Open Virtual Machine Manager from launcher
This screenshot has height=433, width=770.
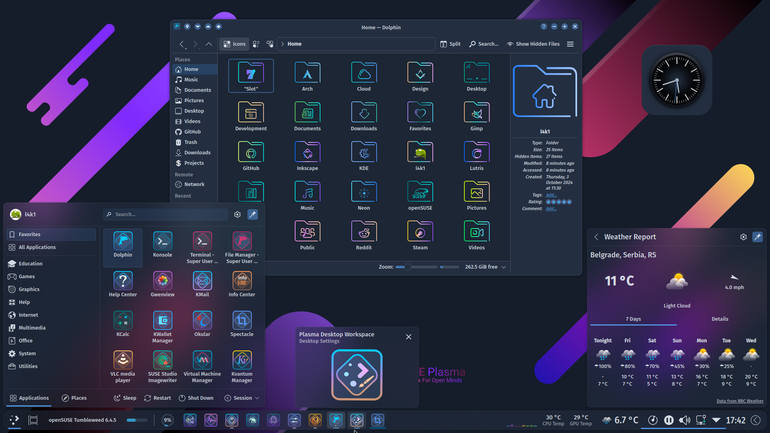tap(202, 366)
